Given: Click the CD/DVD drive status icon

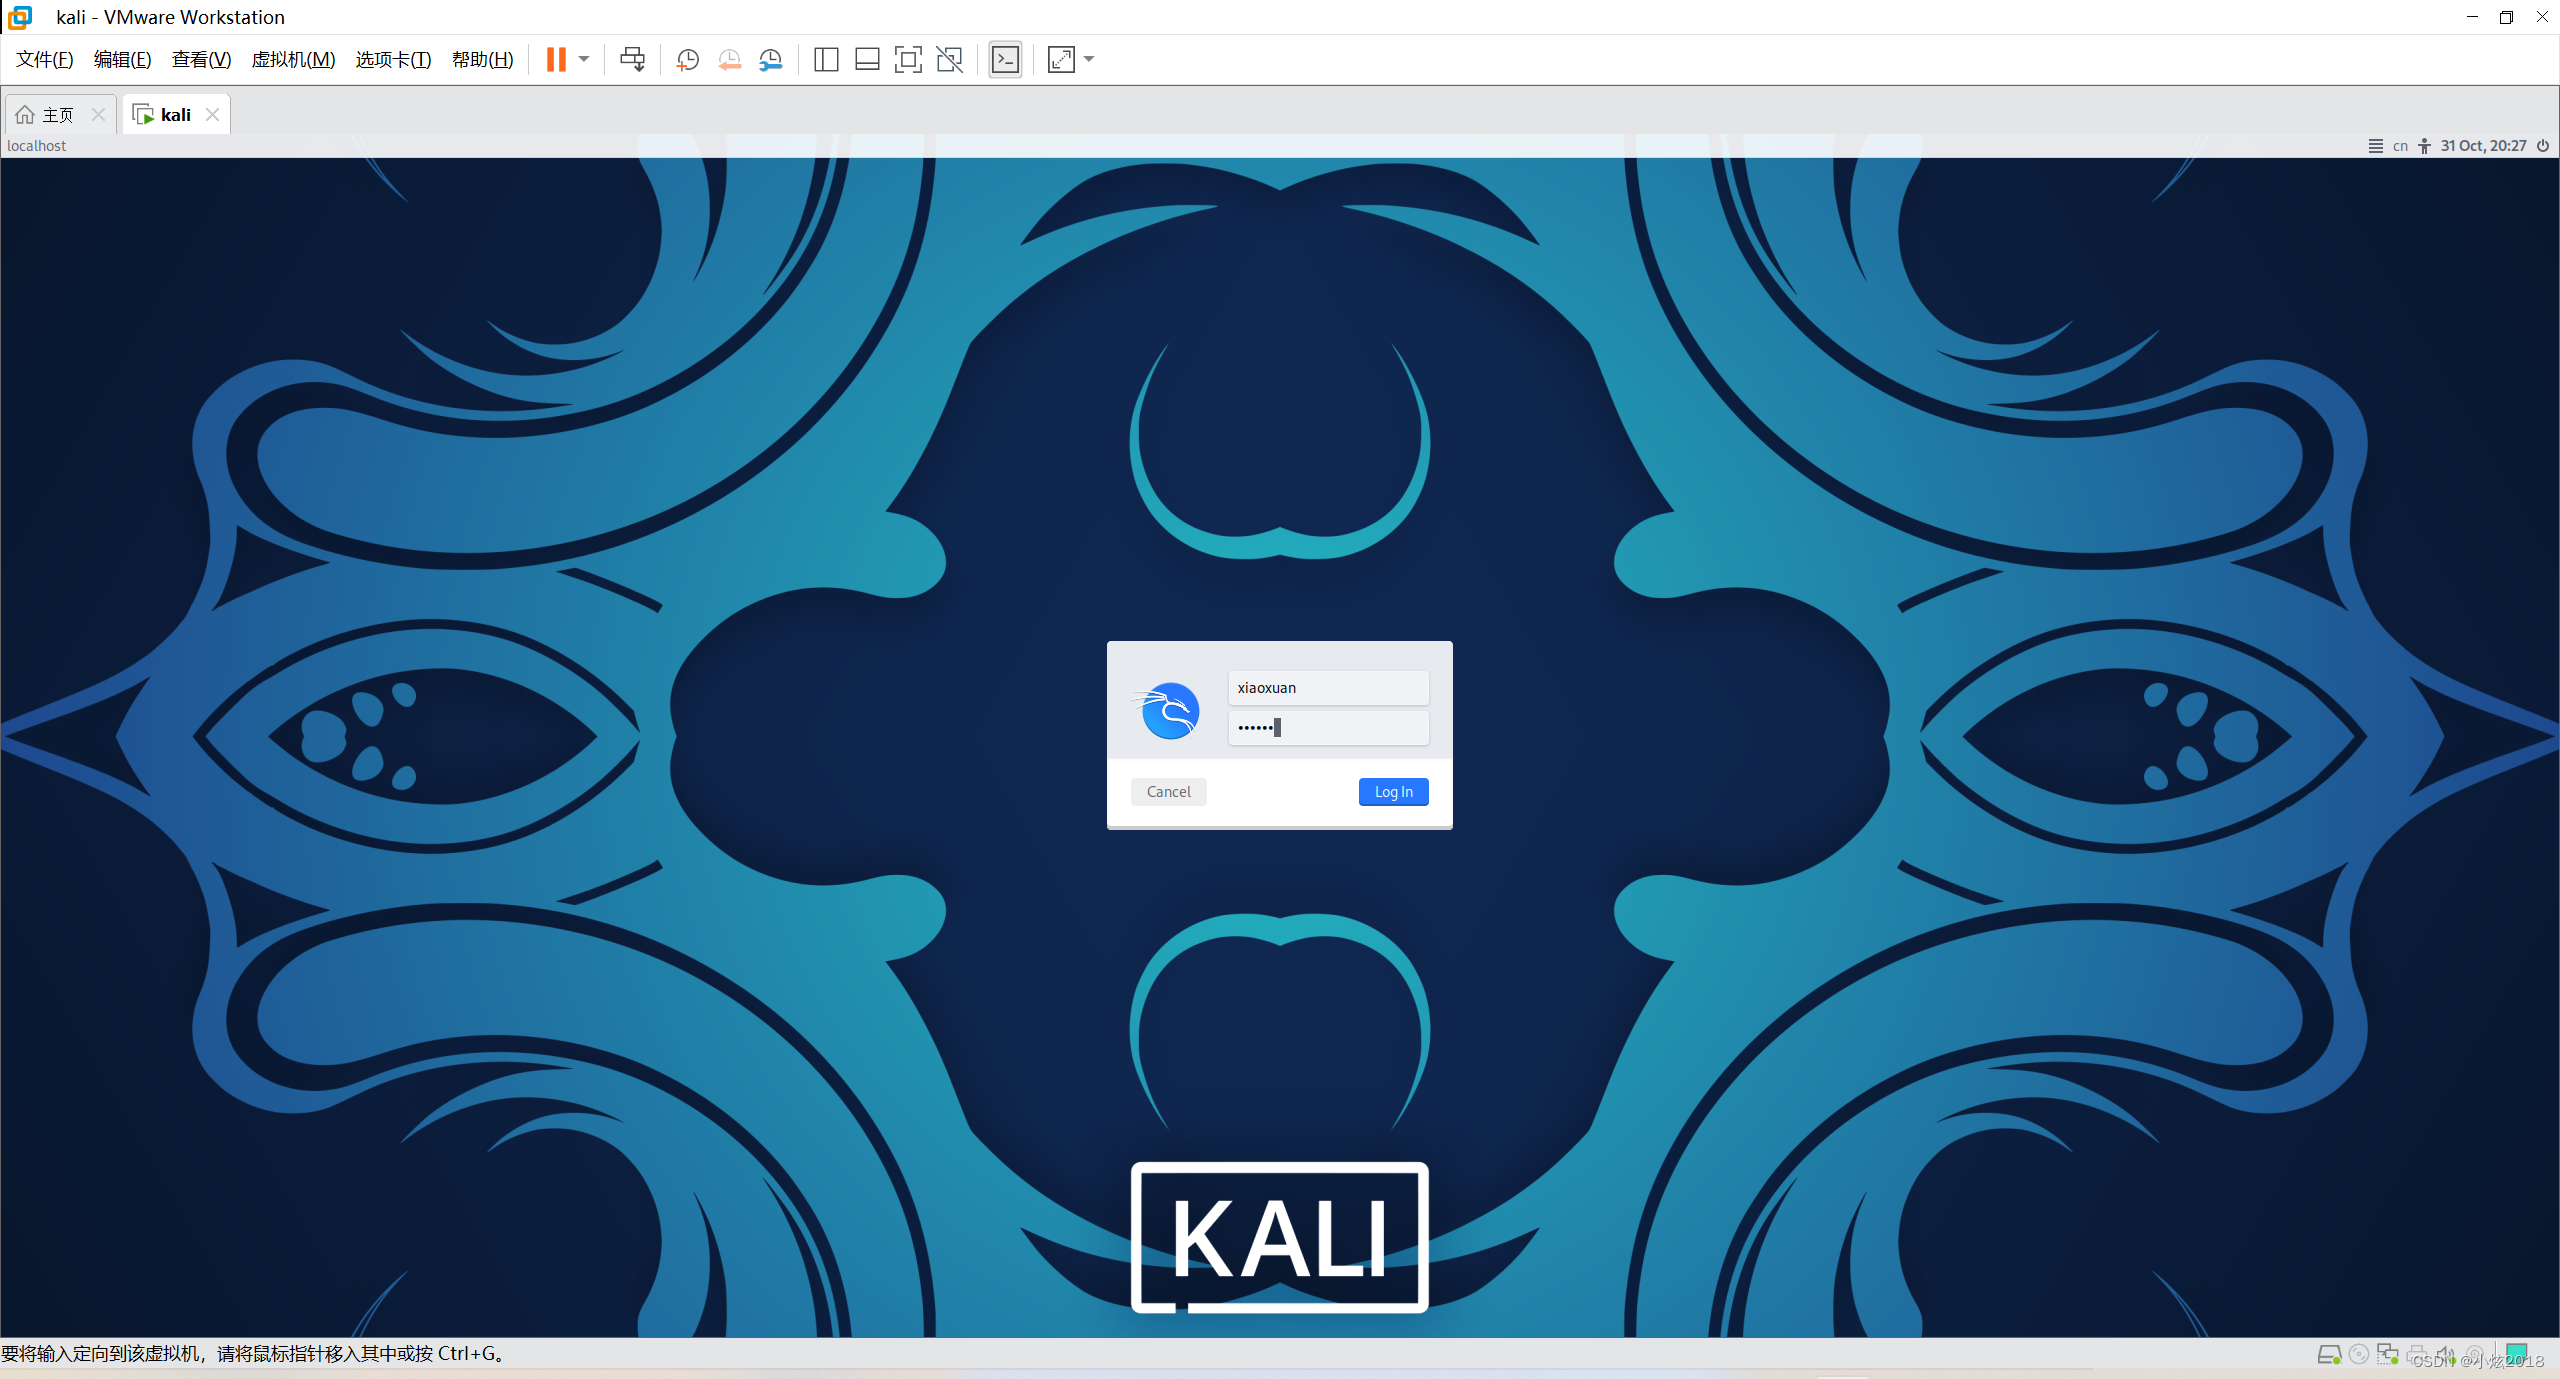Looking at the screenshot, I should 2358,1355.
